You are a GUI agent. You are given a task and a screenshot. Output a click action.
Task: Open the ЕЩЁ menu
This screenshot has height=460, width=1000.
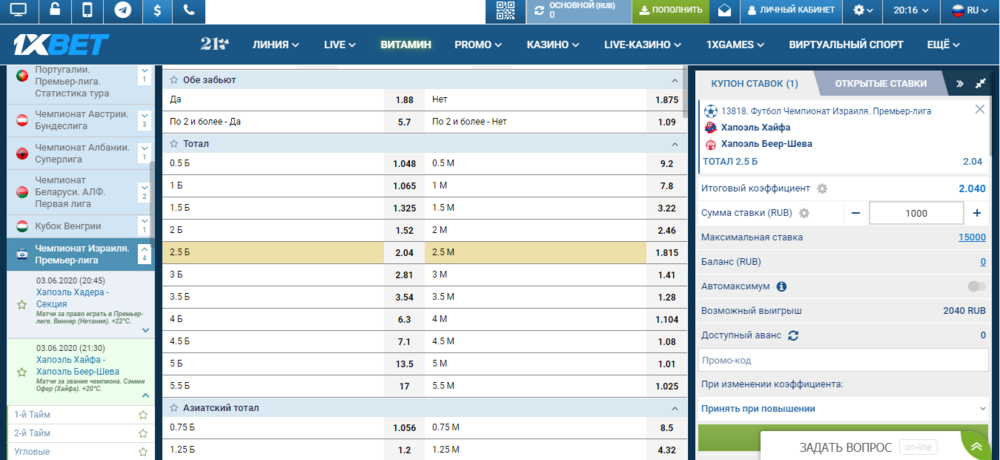click(943, 45)
